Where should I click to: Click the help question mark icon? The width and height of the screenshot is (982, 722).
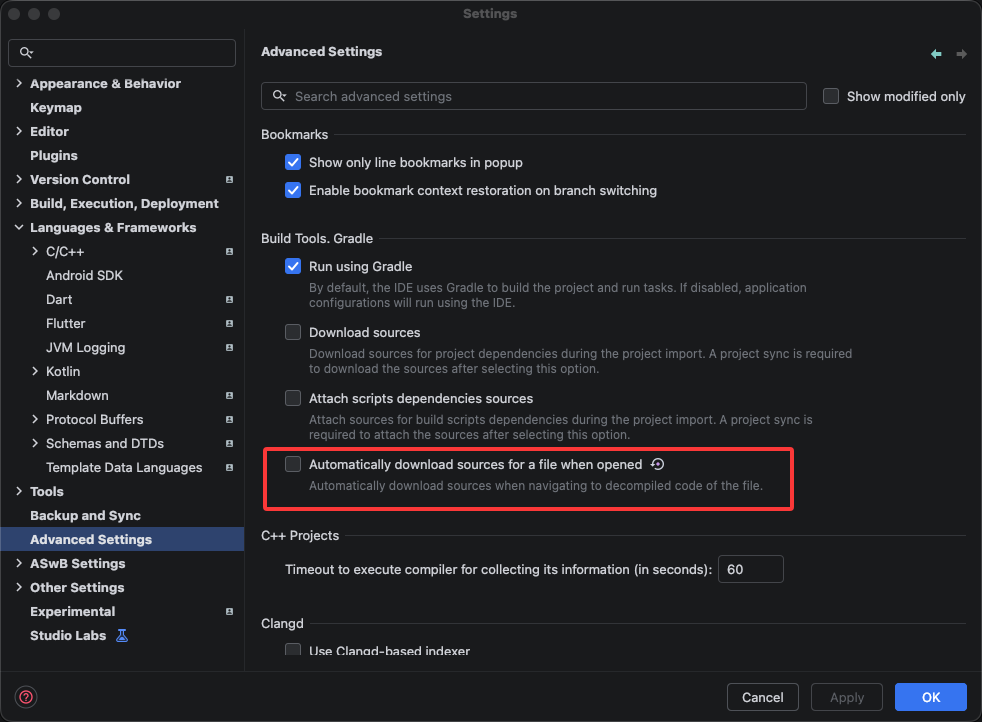(26, 697)
